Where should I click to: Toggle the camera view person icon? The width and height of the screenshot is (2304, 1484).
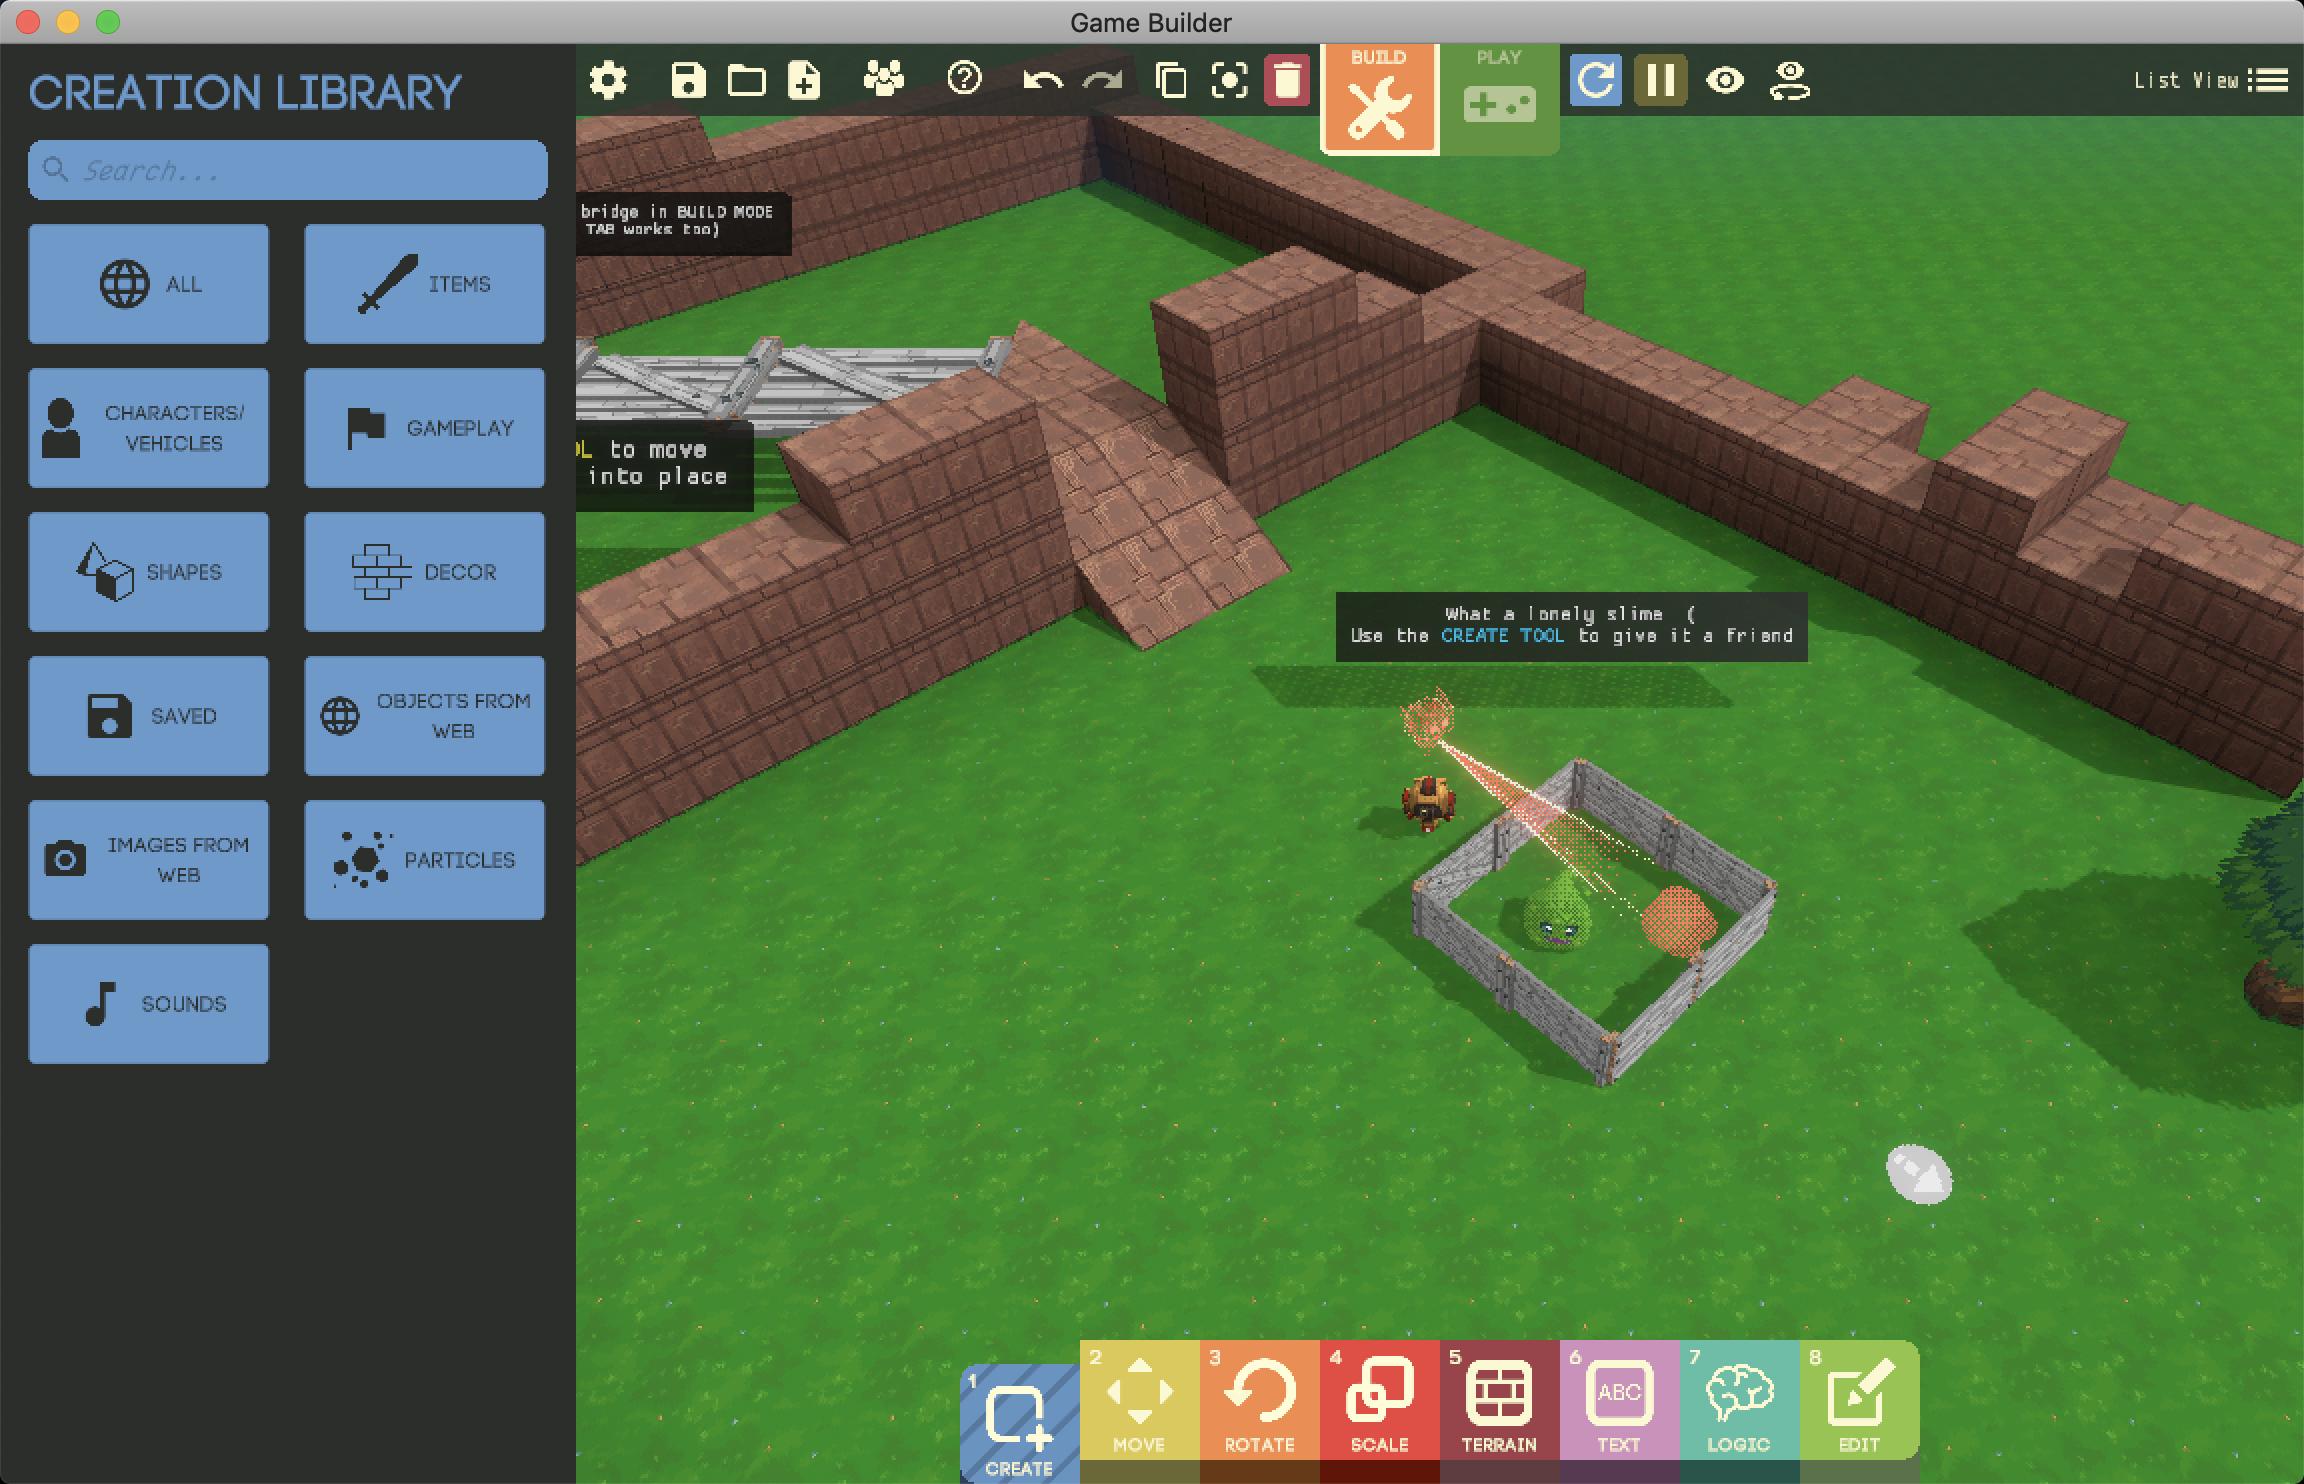click(1789, 80)
